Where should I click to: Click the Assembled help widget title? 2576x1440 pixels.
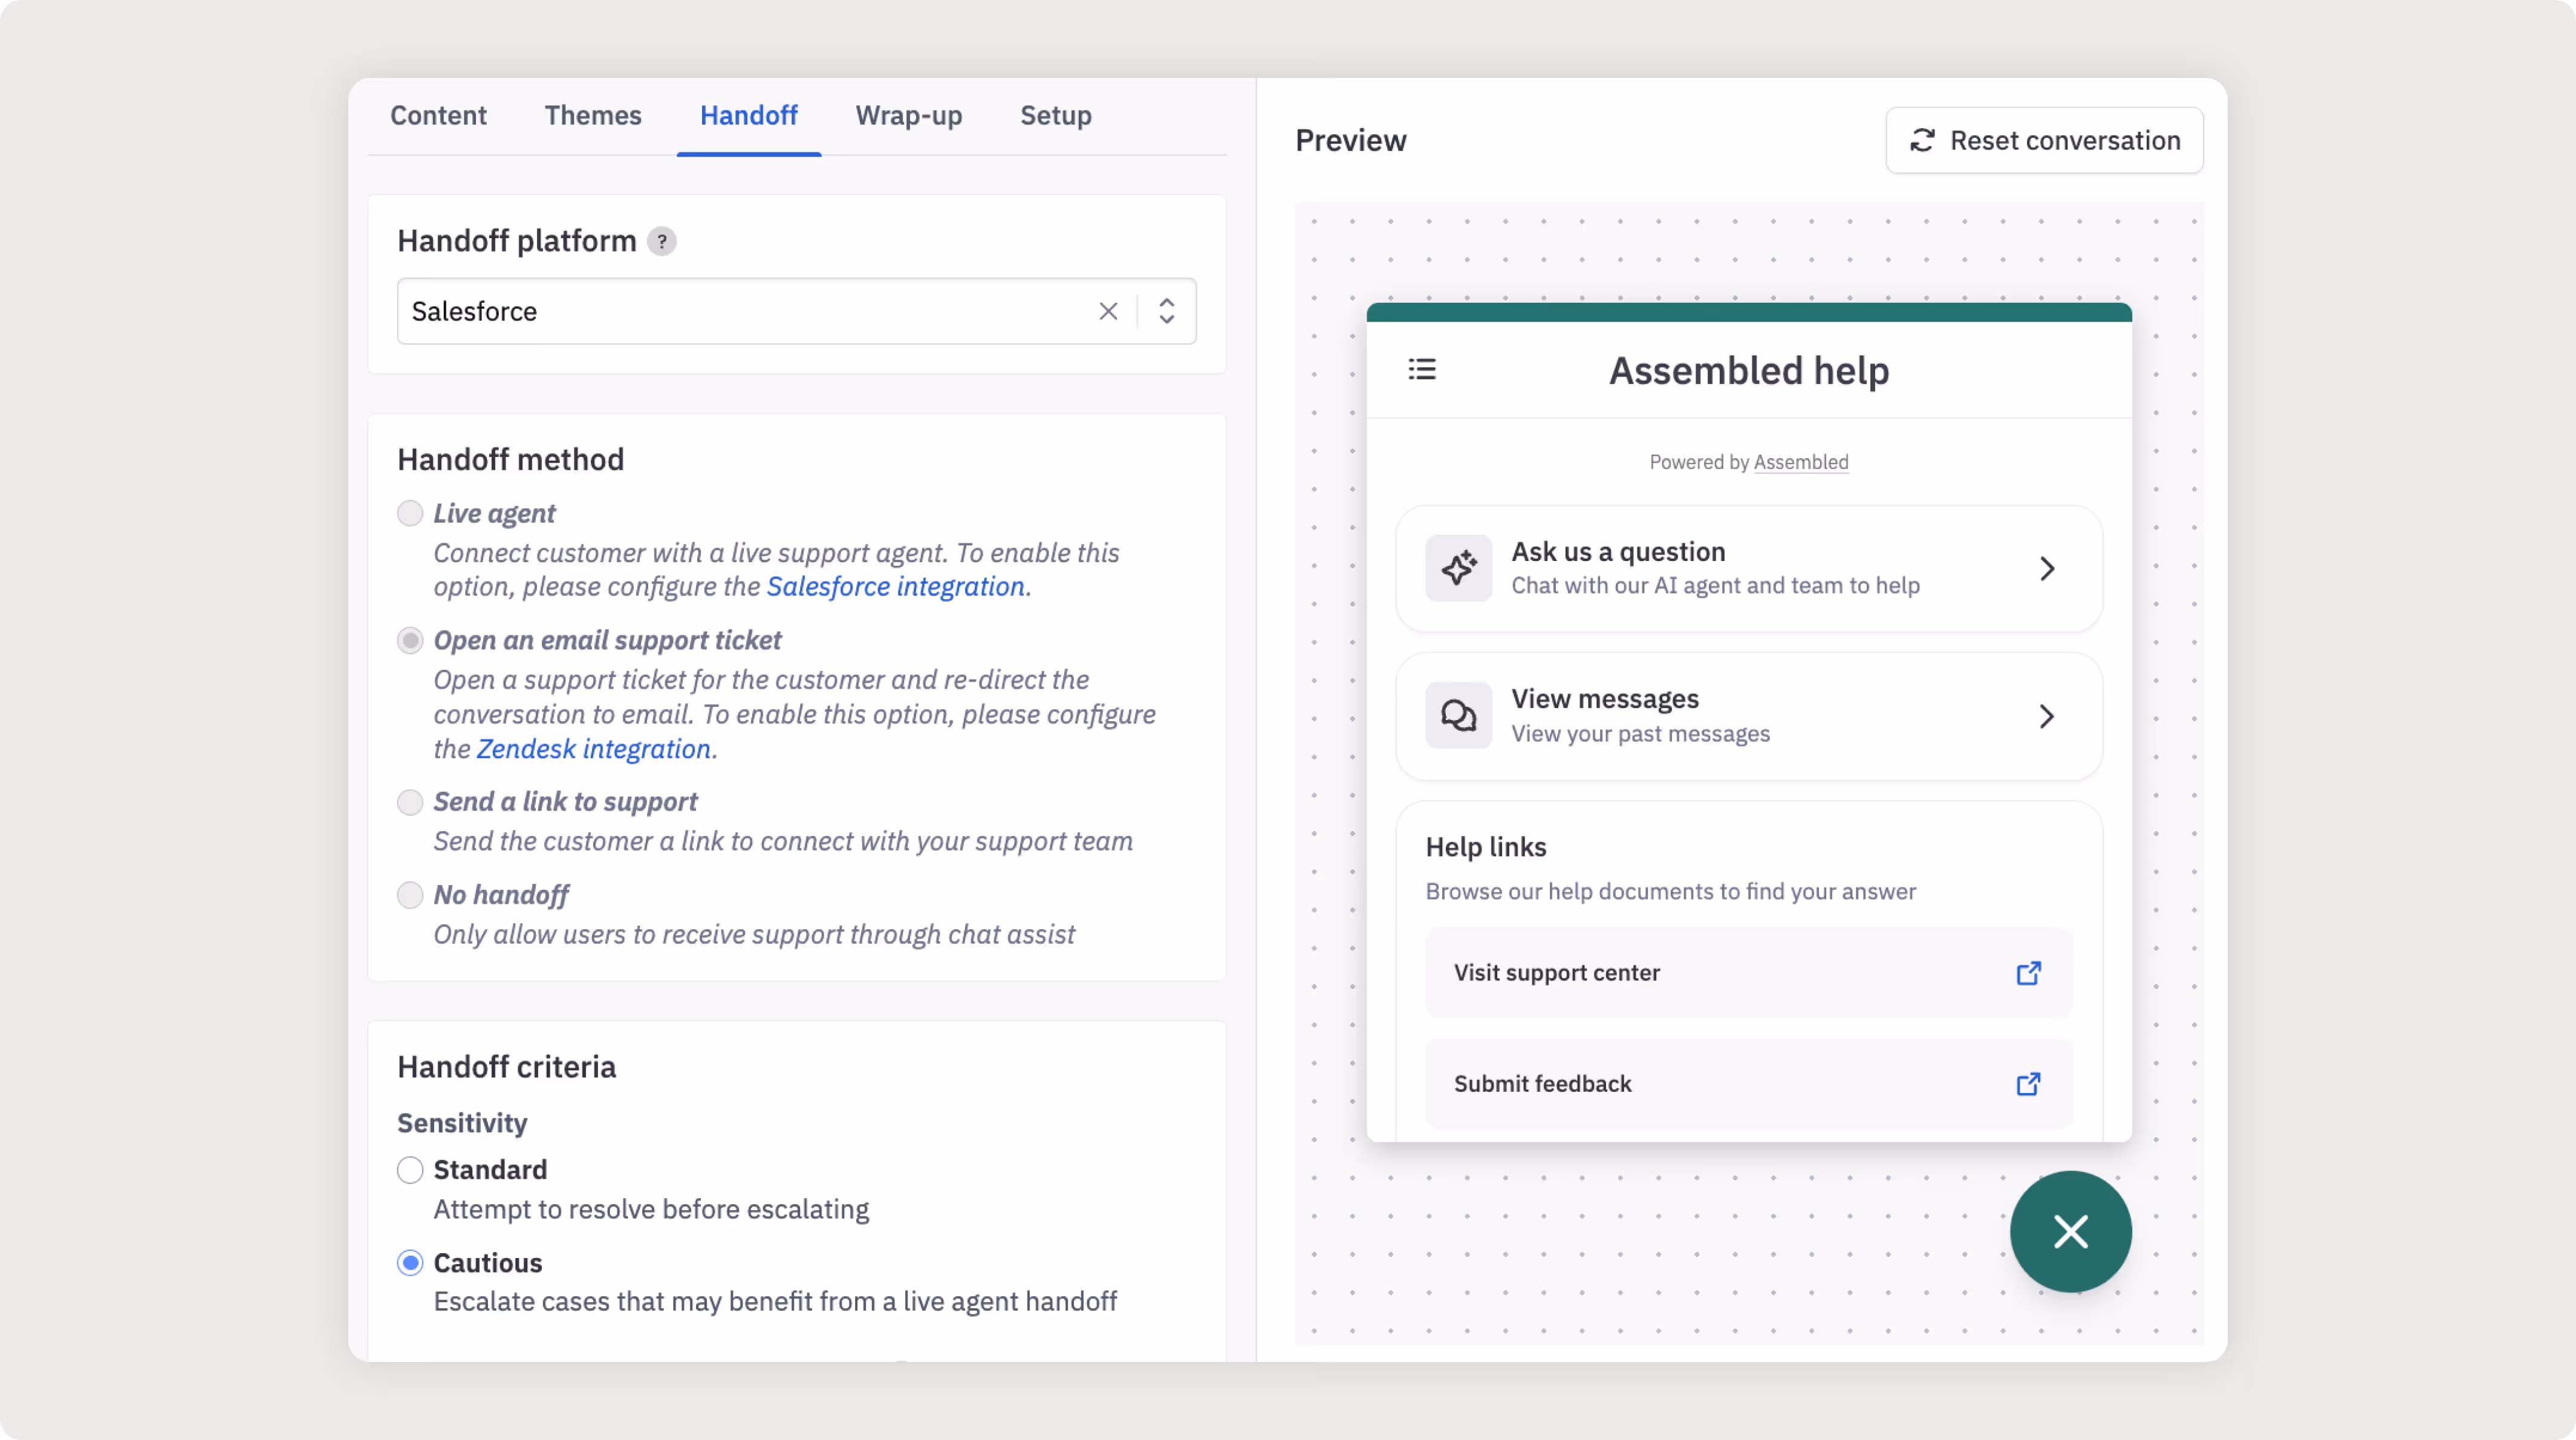(1749, 371)
